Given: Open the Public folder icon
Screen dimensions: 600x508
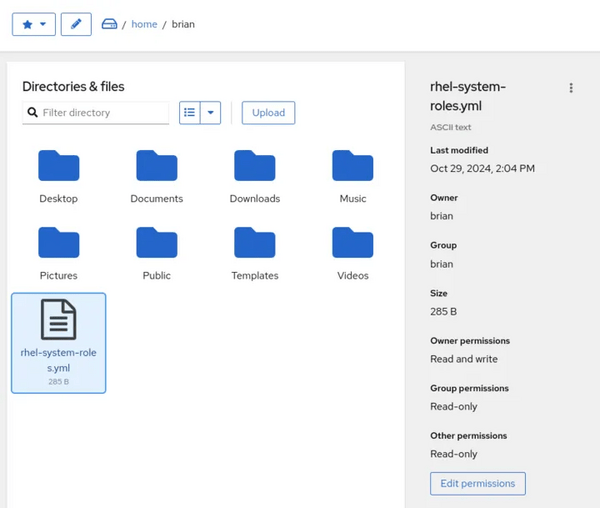Looking at the screenshot, I should click(x=156, y=243).
